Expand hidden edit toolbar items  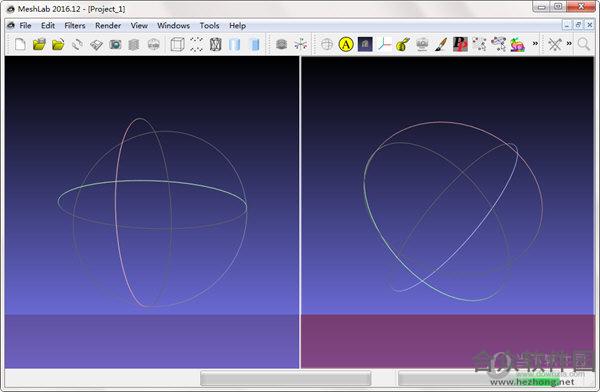[x=535, y=43]
